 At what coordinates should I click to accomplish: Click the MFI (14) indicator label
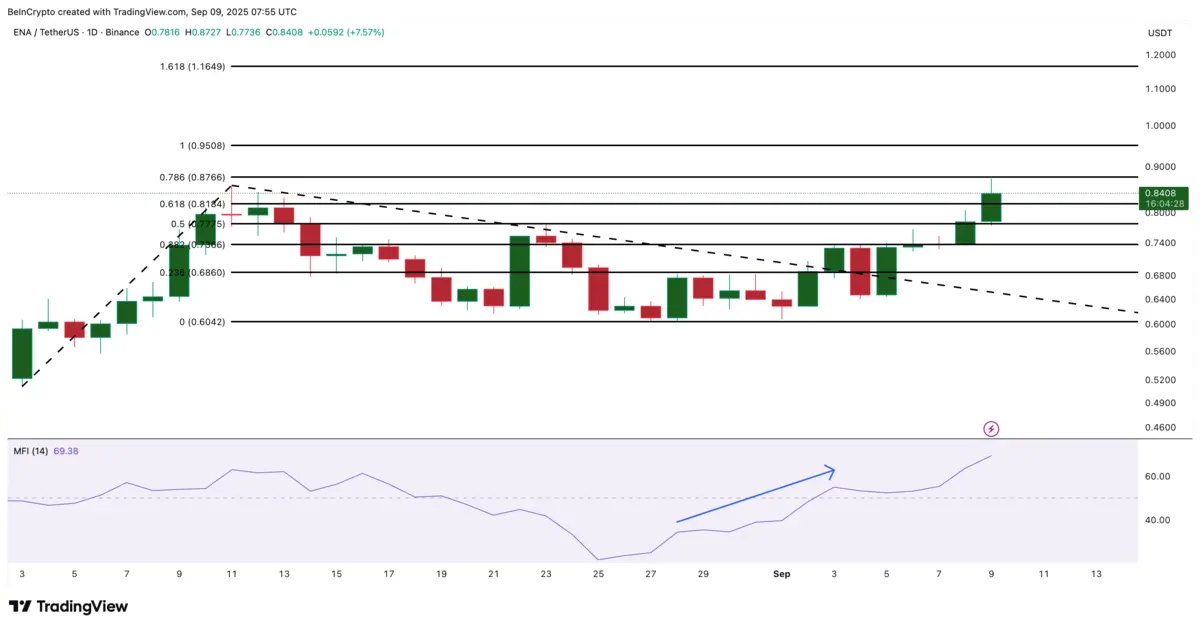click(x=30, y=451)
